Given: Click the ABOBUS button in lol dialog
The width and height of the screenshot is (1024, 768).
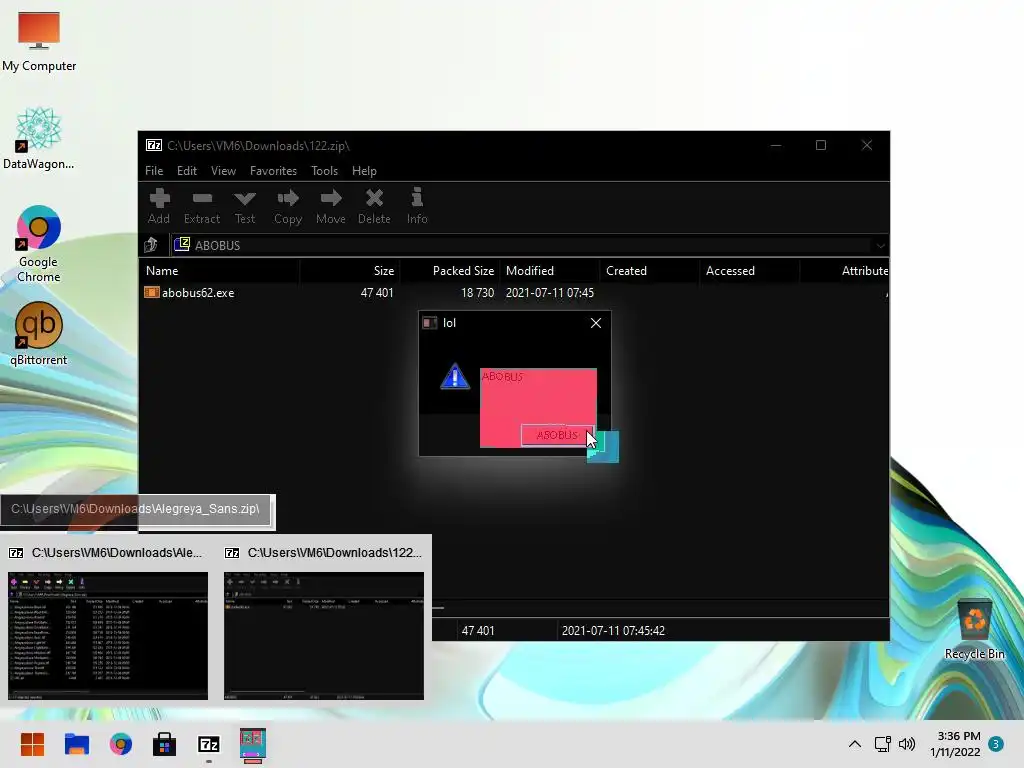Looking at the screenshot, I should point(557,435).
